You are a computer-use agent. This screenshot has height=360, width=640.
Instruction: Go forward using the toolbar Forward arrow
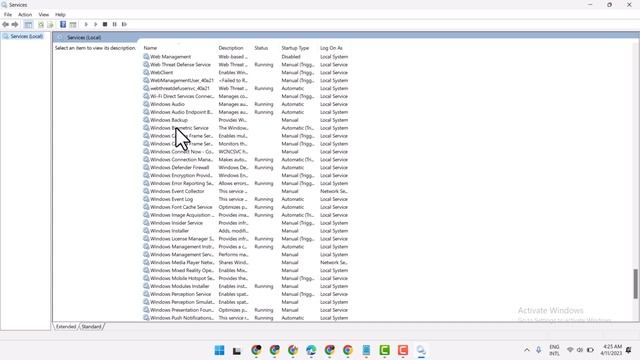tap(15, 24)
